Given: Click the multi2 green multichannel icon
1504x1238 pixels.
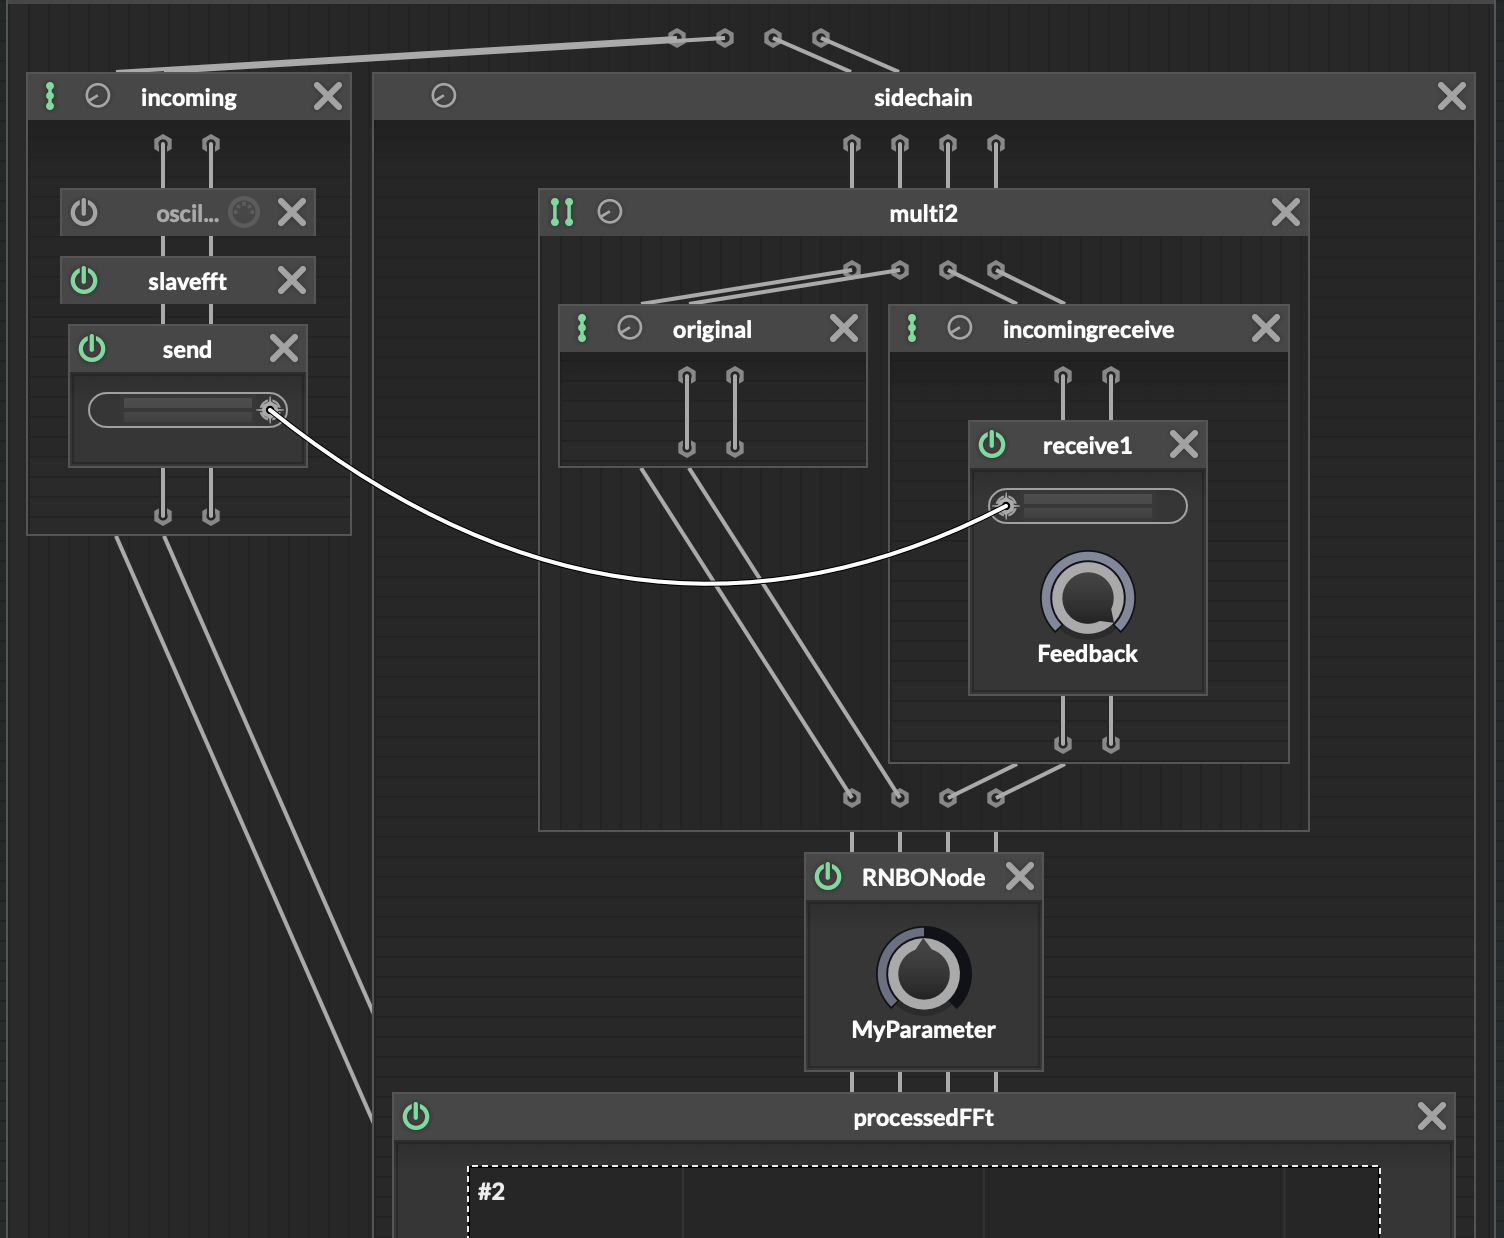Looking at the screenshot, I should click(562, 212).
